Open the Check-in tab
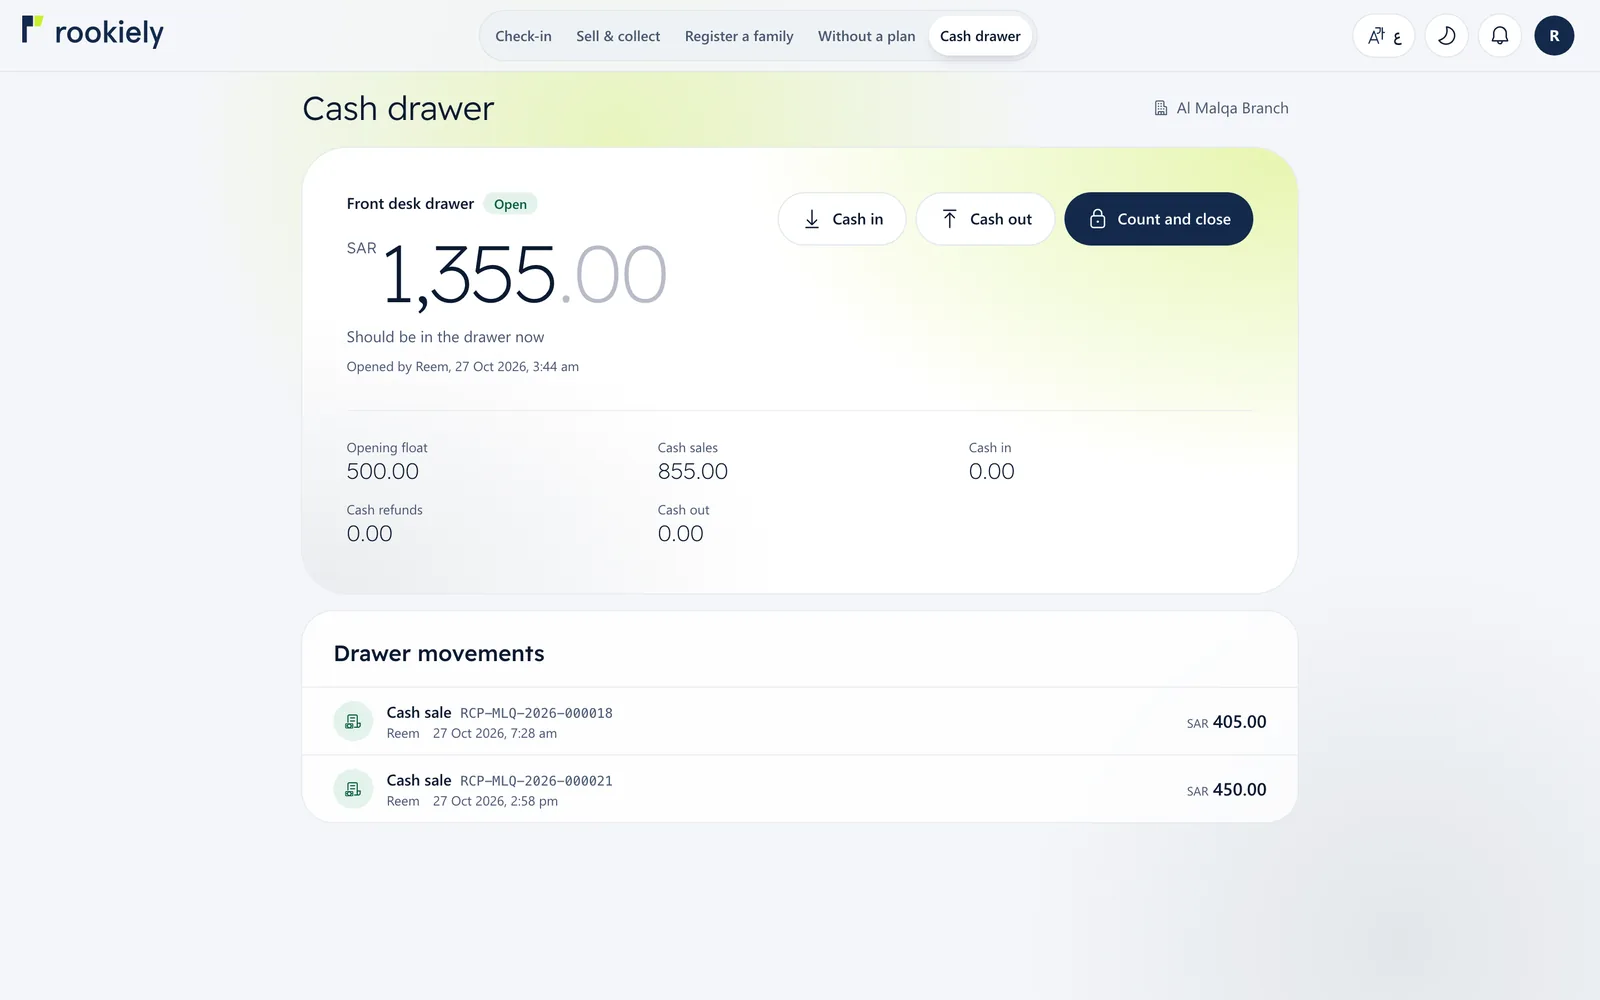This screenshot has height=1000, width=1600. 523,36
